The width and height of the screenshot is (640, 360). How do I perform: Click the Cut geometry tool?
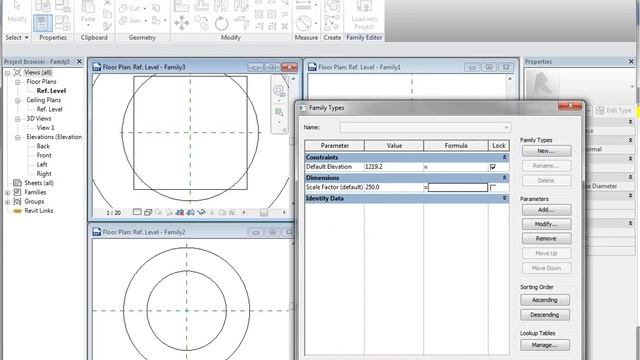[130, 8]
